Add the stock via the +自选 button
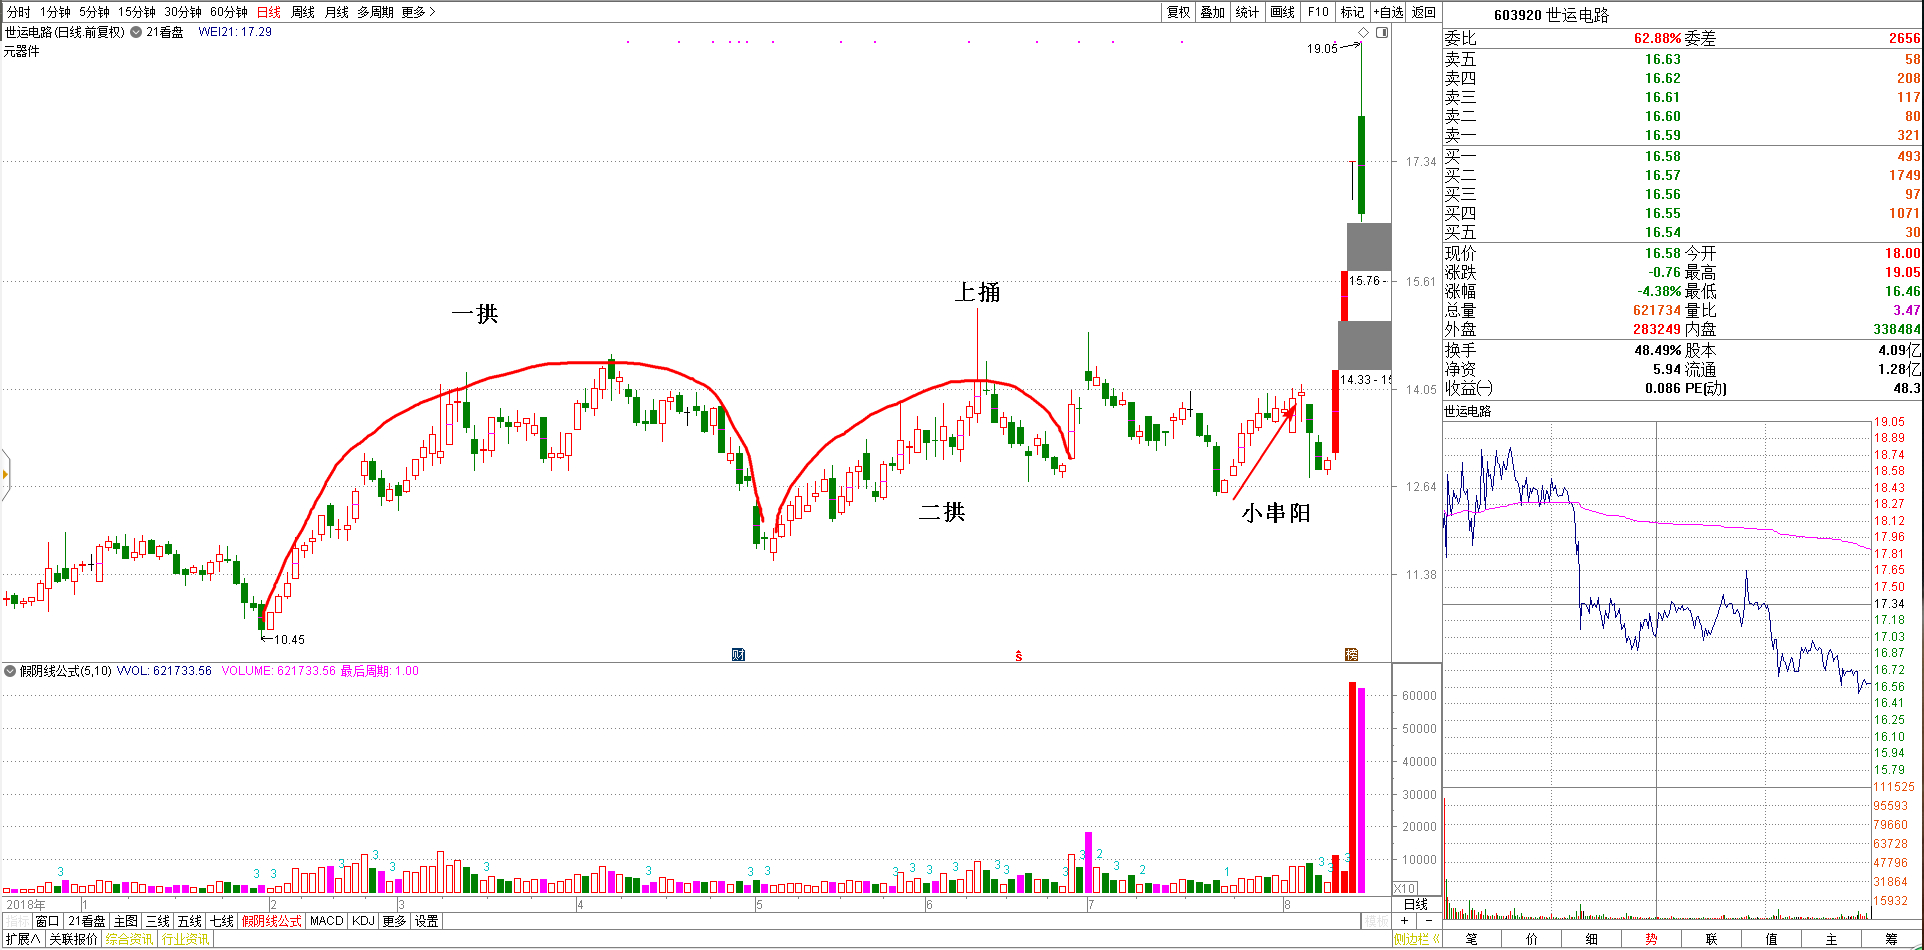Viewport: 1924px width, 950px height. click(x=1388, y=12)
